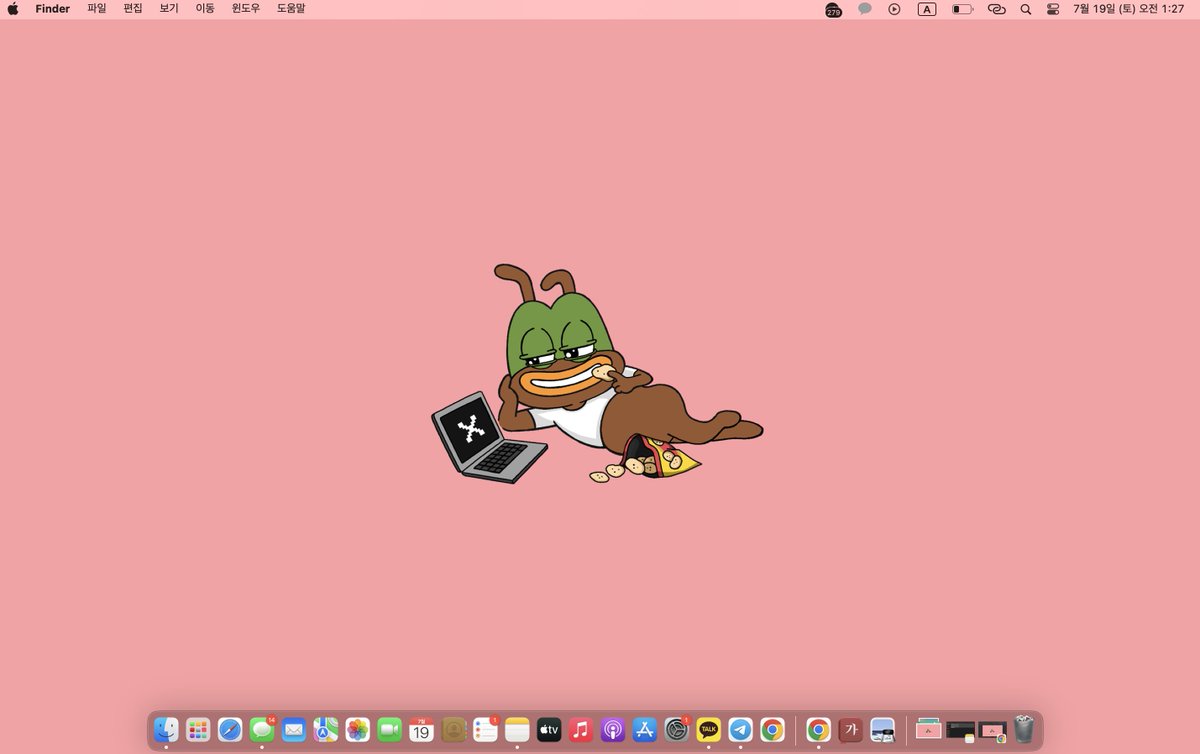Viewport: 1200px width, 754px height.
Task: Open Launchpad in the Dock
Action: 198,730
